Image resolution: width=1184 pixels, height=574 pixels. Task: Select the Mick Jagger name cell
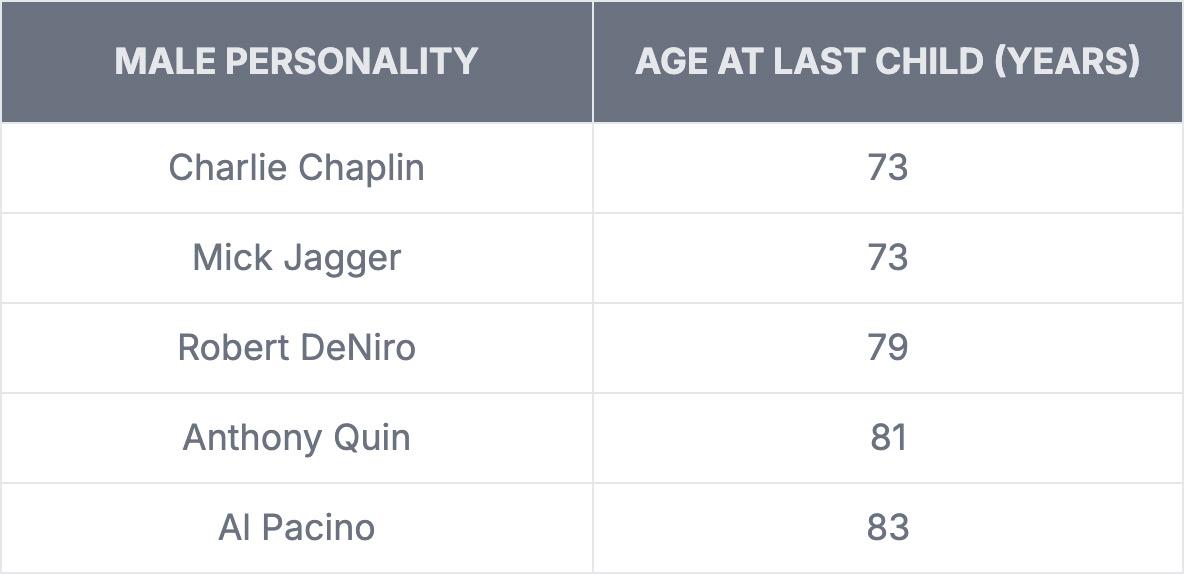296,257
